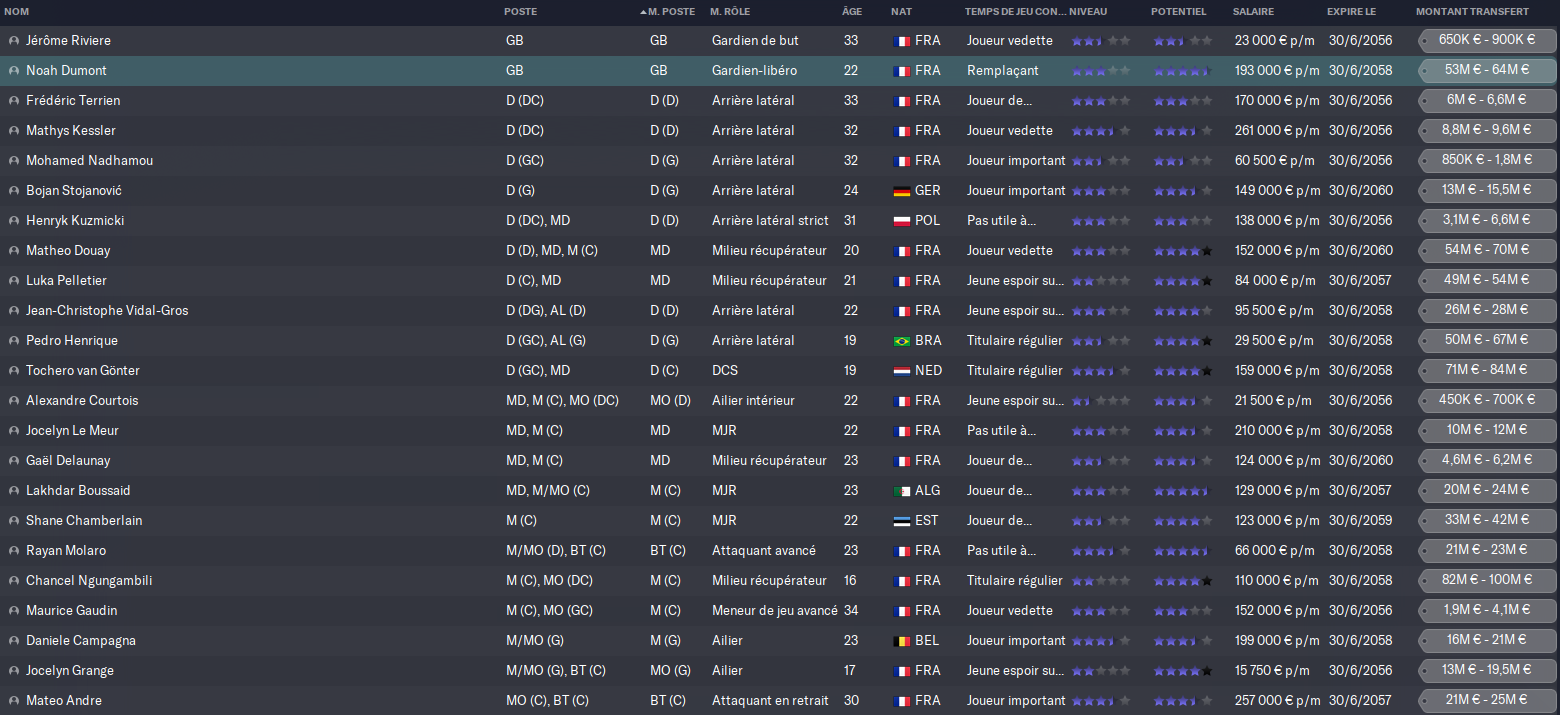Sort players by ÂGE column
1560x715 pixels.
click(851, 12)
